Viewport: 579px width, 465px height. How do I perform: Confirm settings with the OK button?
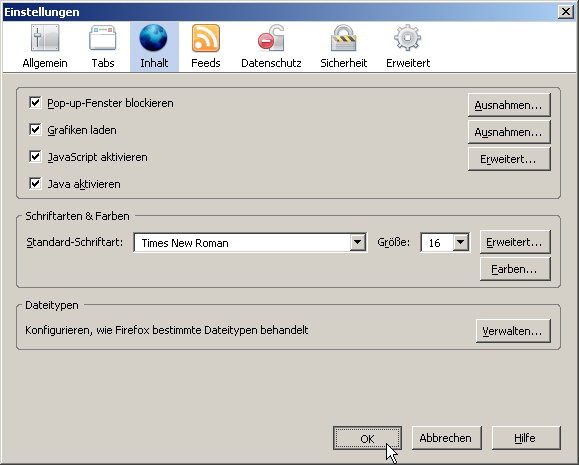click(367, 438)
